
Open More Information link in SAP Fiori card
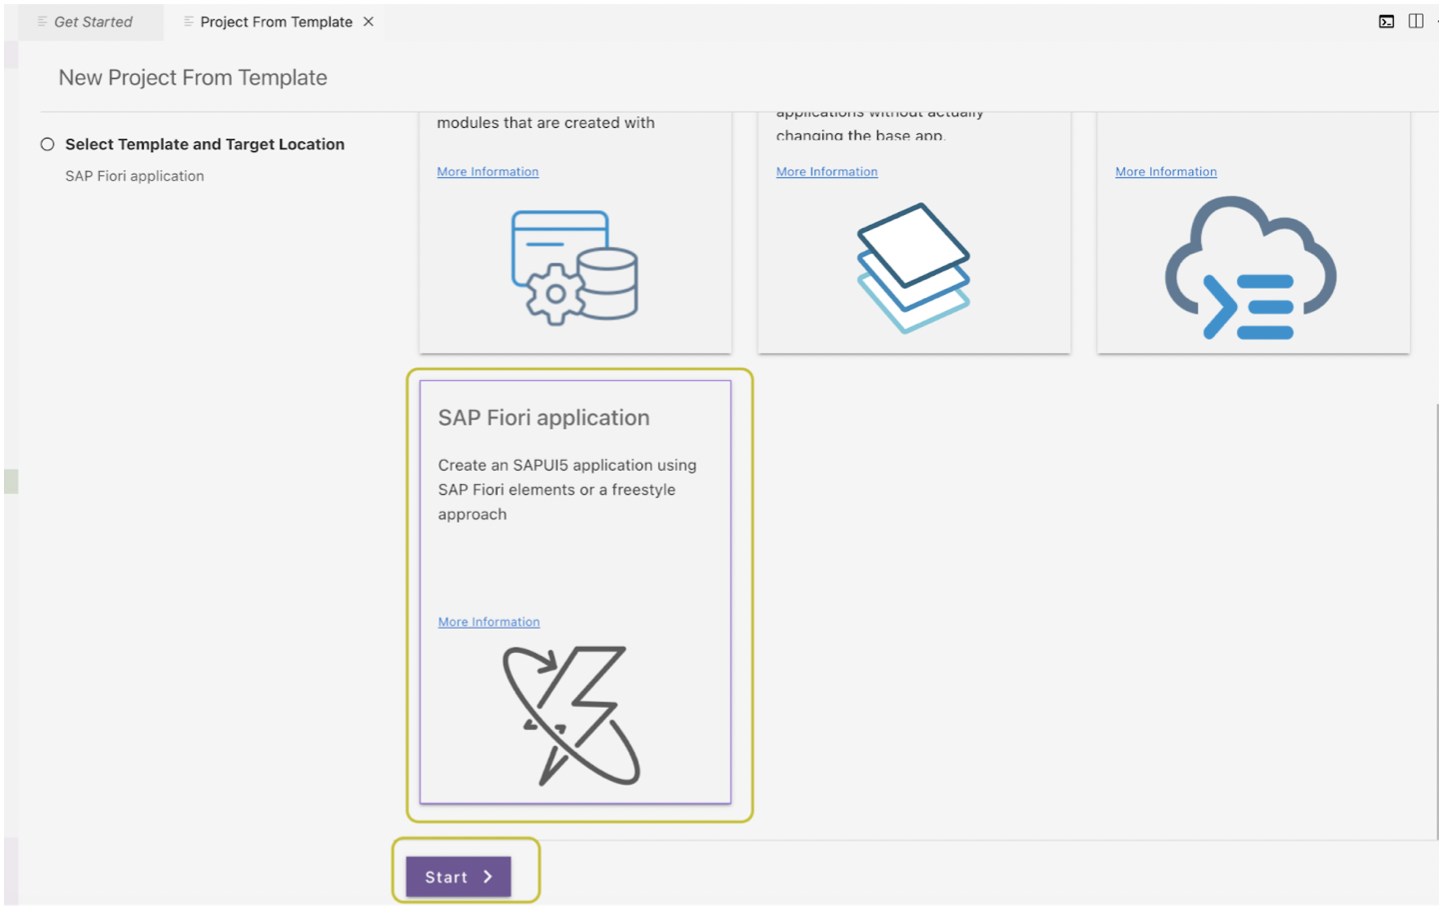[489, 622]
